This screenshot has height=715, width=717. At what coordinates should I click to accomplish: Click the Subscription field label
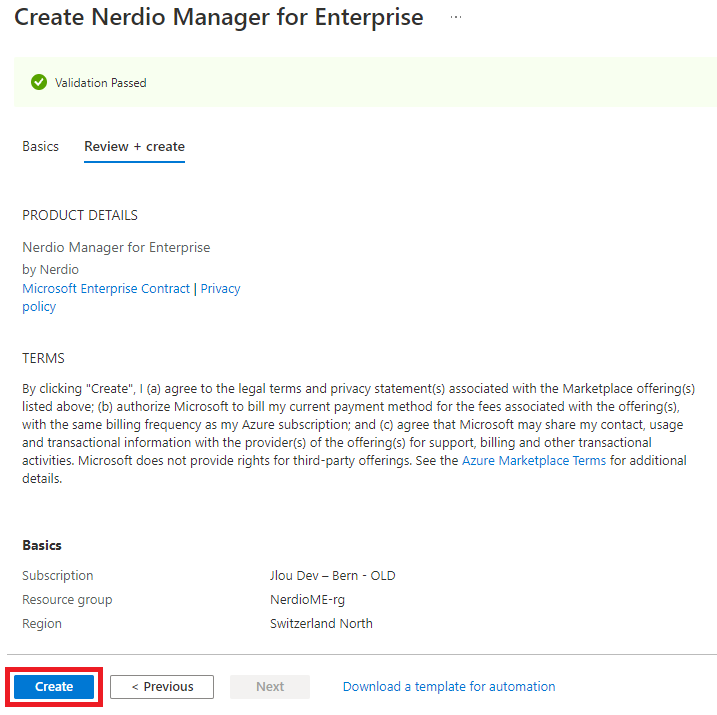(x=58, y=576)
